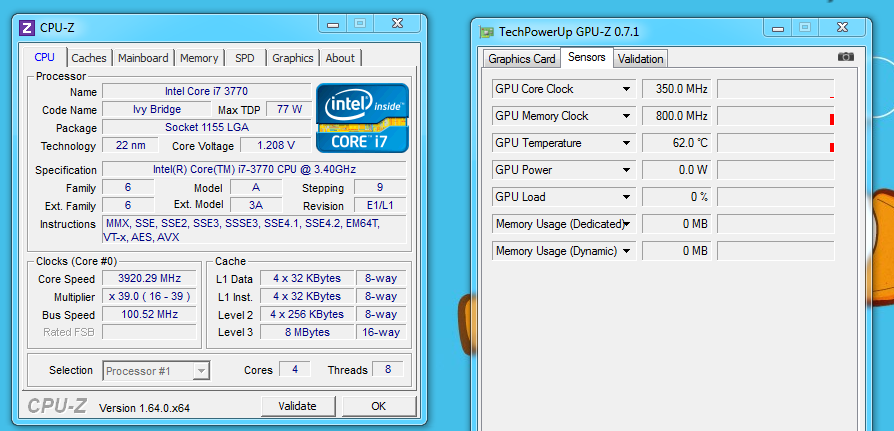The image size is (894, 431).
Task: Click the GPU Core Clock history graph
Action: point(775,89)
